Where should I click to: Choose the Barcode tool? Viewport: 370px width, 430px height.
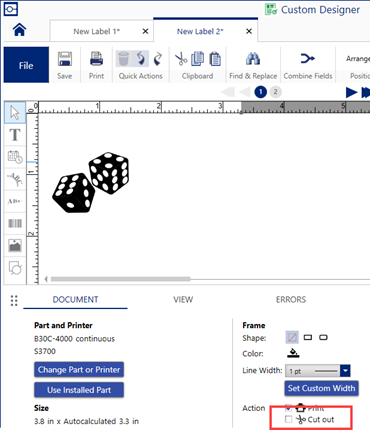(15, 223)
